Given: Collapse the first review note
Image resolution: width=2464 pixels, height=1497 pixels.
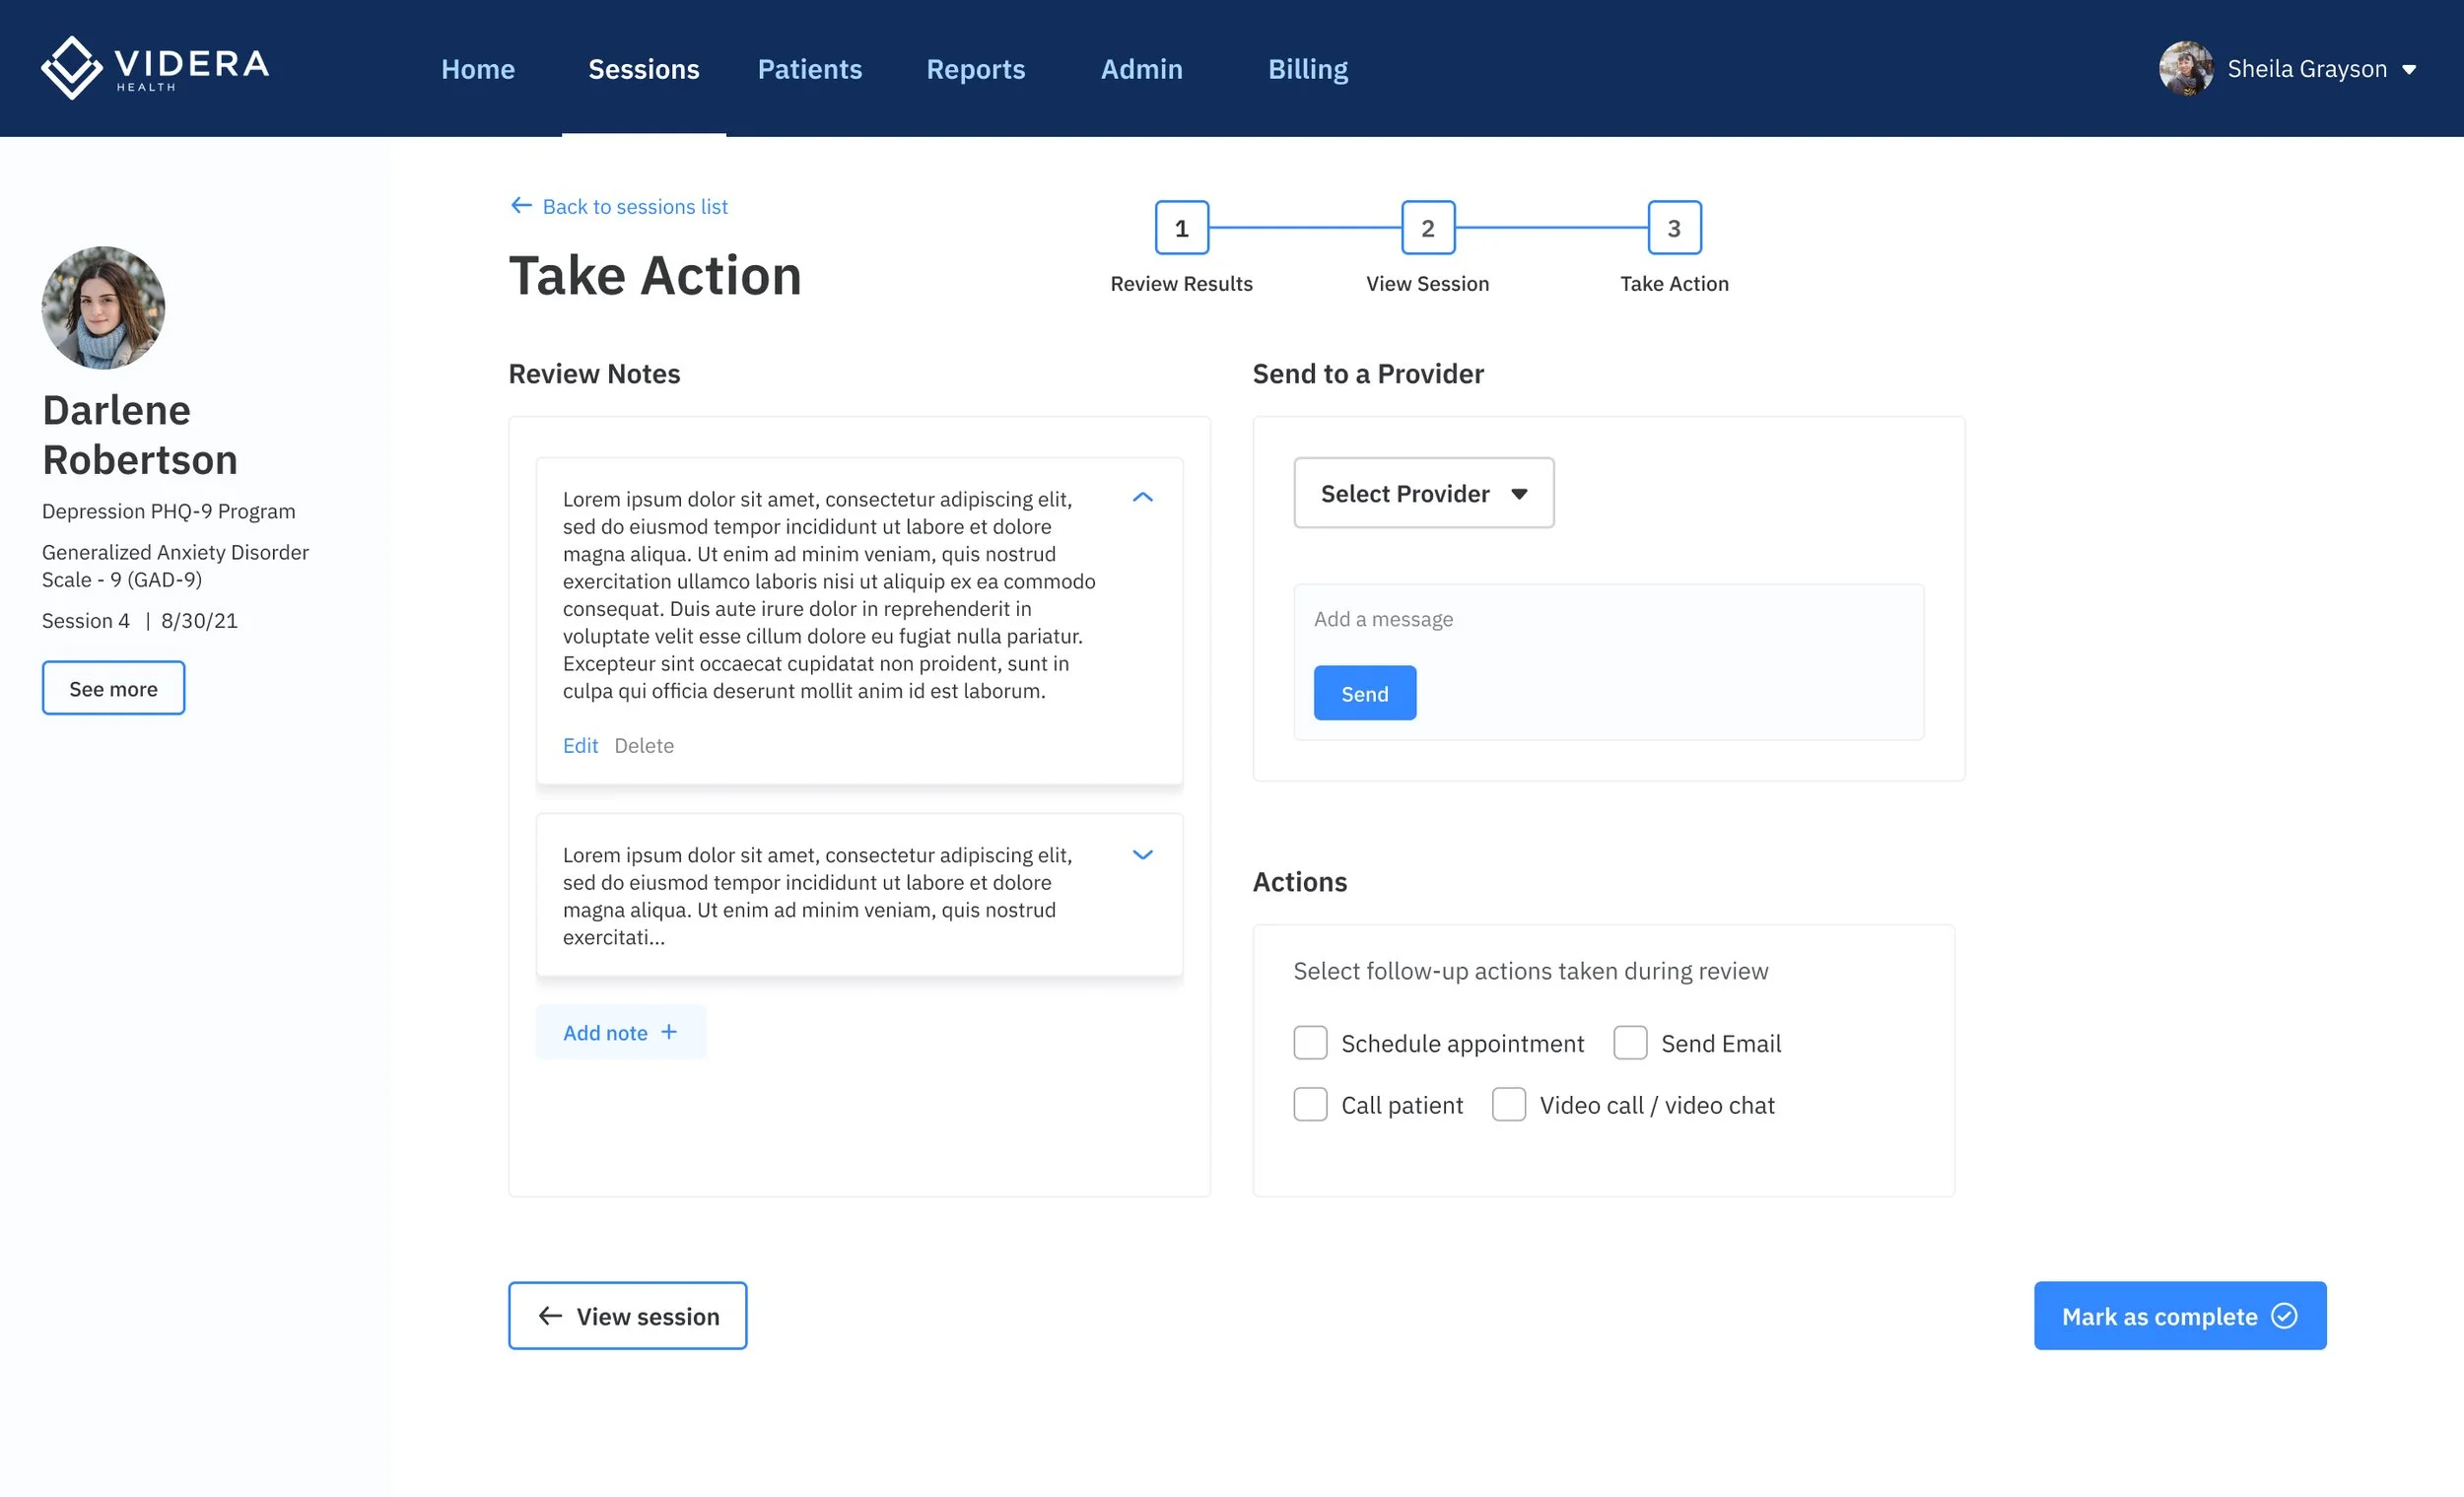Looking at the screenshot, I should [1142, 497].
